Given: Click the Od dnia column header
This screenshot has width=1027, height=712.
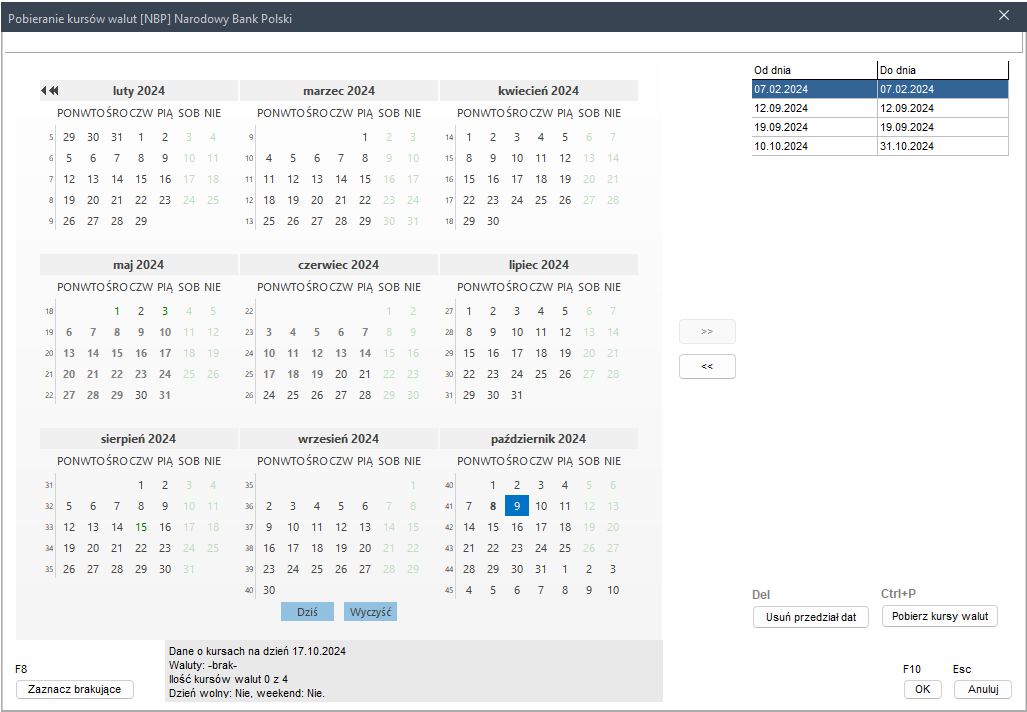Looking at the screenshot, I should click(814, 70).
